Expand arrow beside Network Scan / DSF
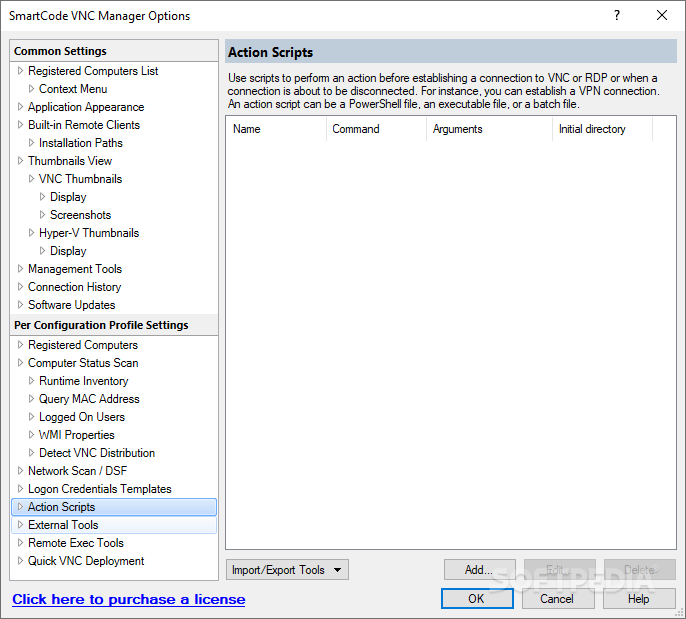This screenshot has width=686, height=619. click(x=20, y=470)
